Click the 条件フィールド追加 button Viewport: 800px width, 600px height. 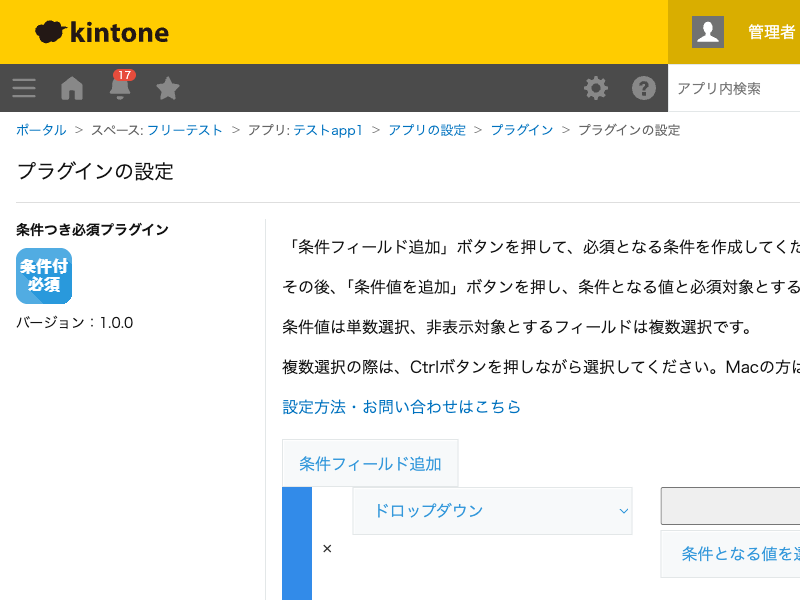[x=370, y=463]
